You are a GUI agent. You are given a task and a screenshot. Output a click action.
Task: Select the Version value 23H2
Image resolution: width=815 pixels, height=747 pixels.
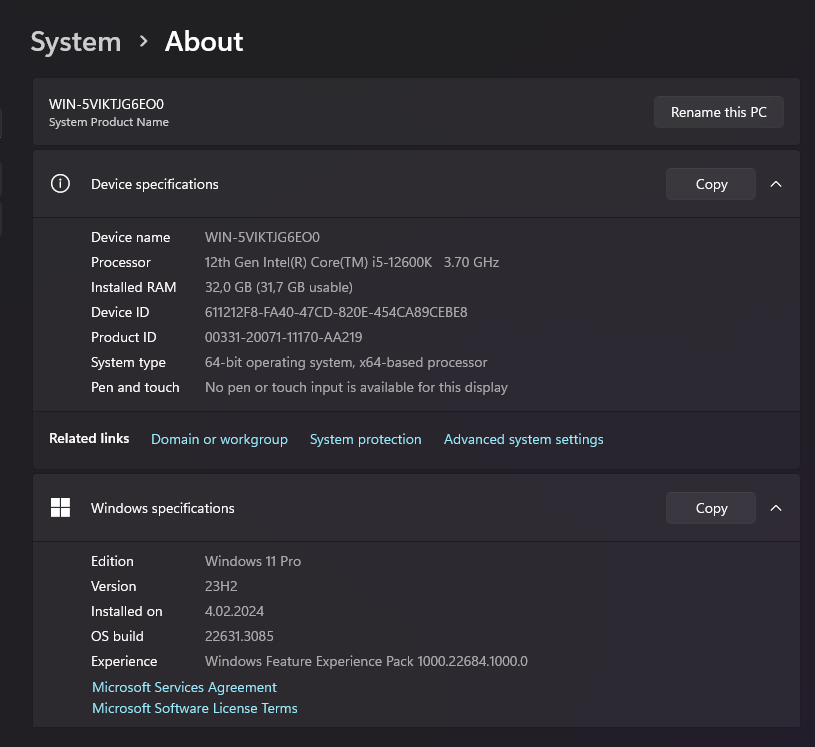(x=221, y=586)
